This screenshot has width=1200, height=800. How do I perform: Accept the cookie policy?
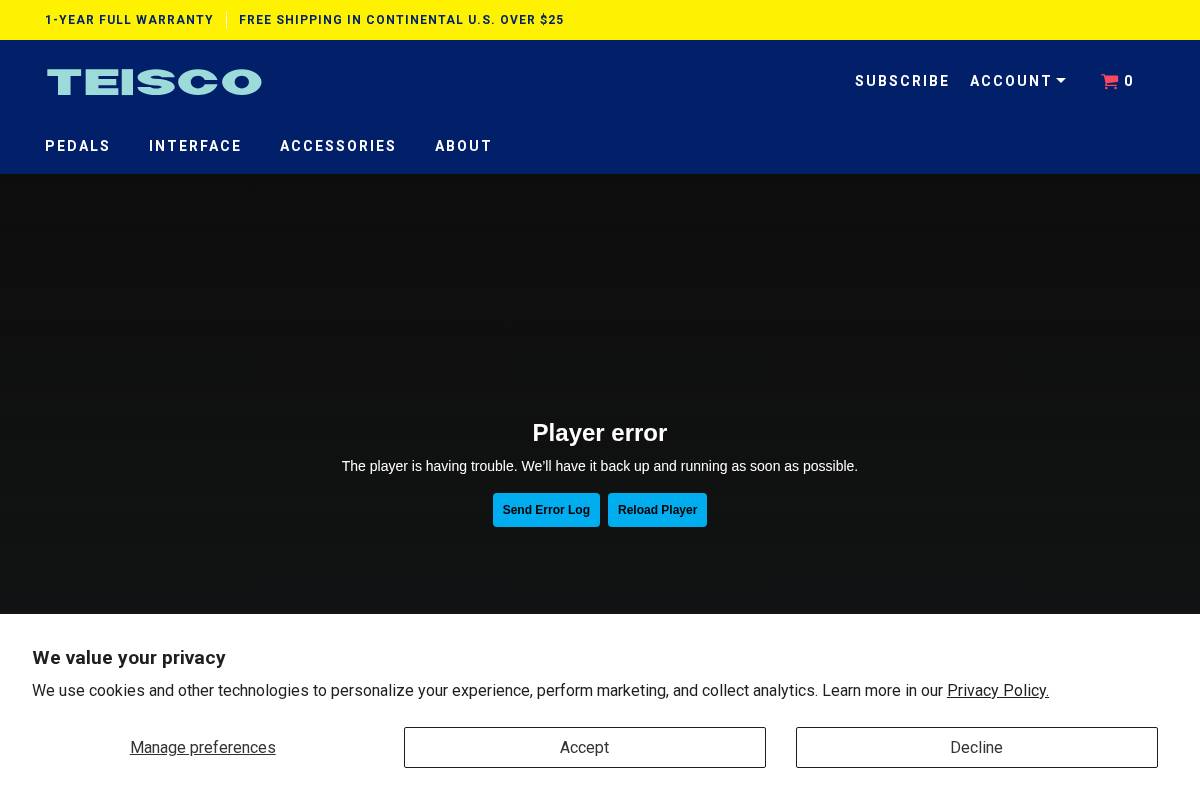pos(584,747)
